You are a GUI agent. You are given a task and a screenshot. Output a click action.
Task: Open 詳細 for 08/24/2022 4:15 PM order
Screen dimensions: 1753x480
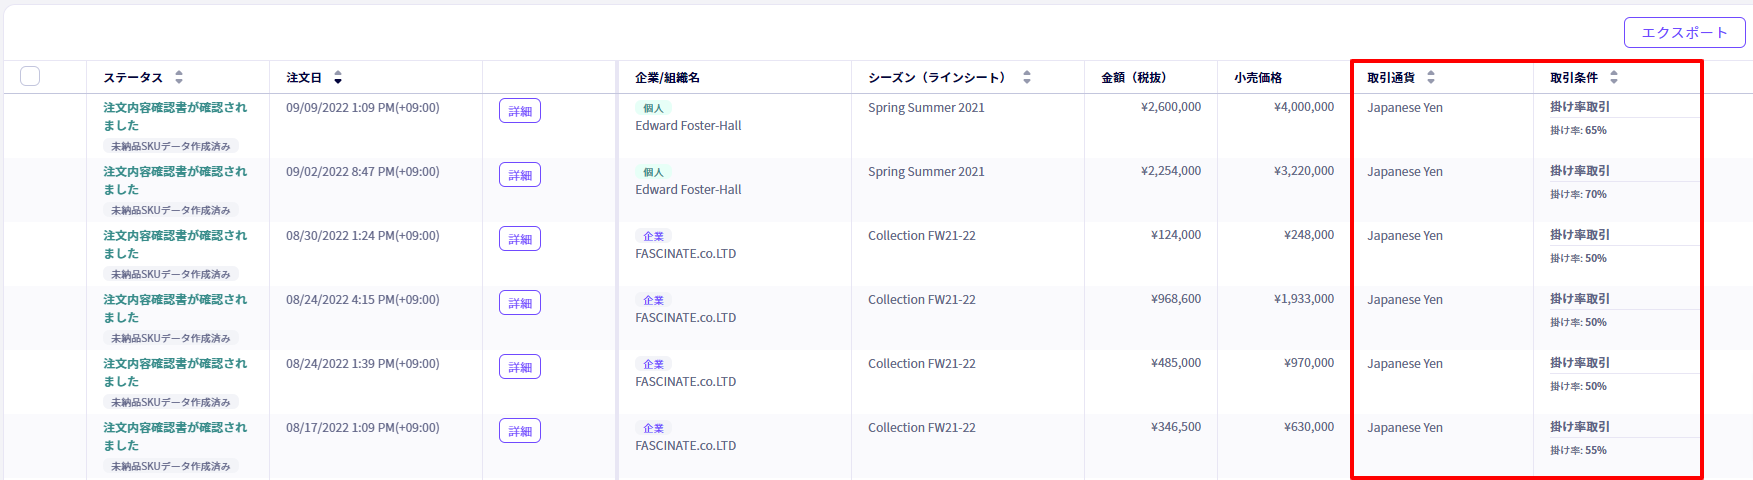pos(520,303)
